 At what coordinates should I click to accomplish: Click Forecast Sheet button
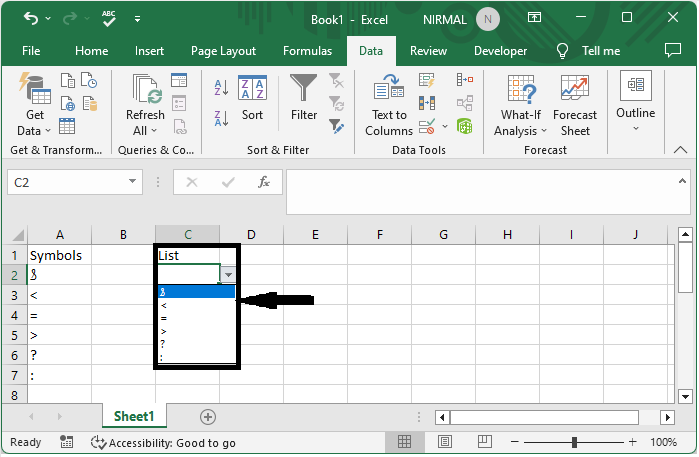coord(575,106)
